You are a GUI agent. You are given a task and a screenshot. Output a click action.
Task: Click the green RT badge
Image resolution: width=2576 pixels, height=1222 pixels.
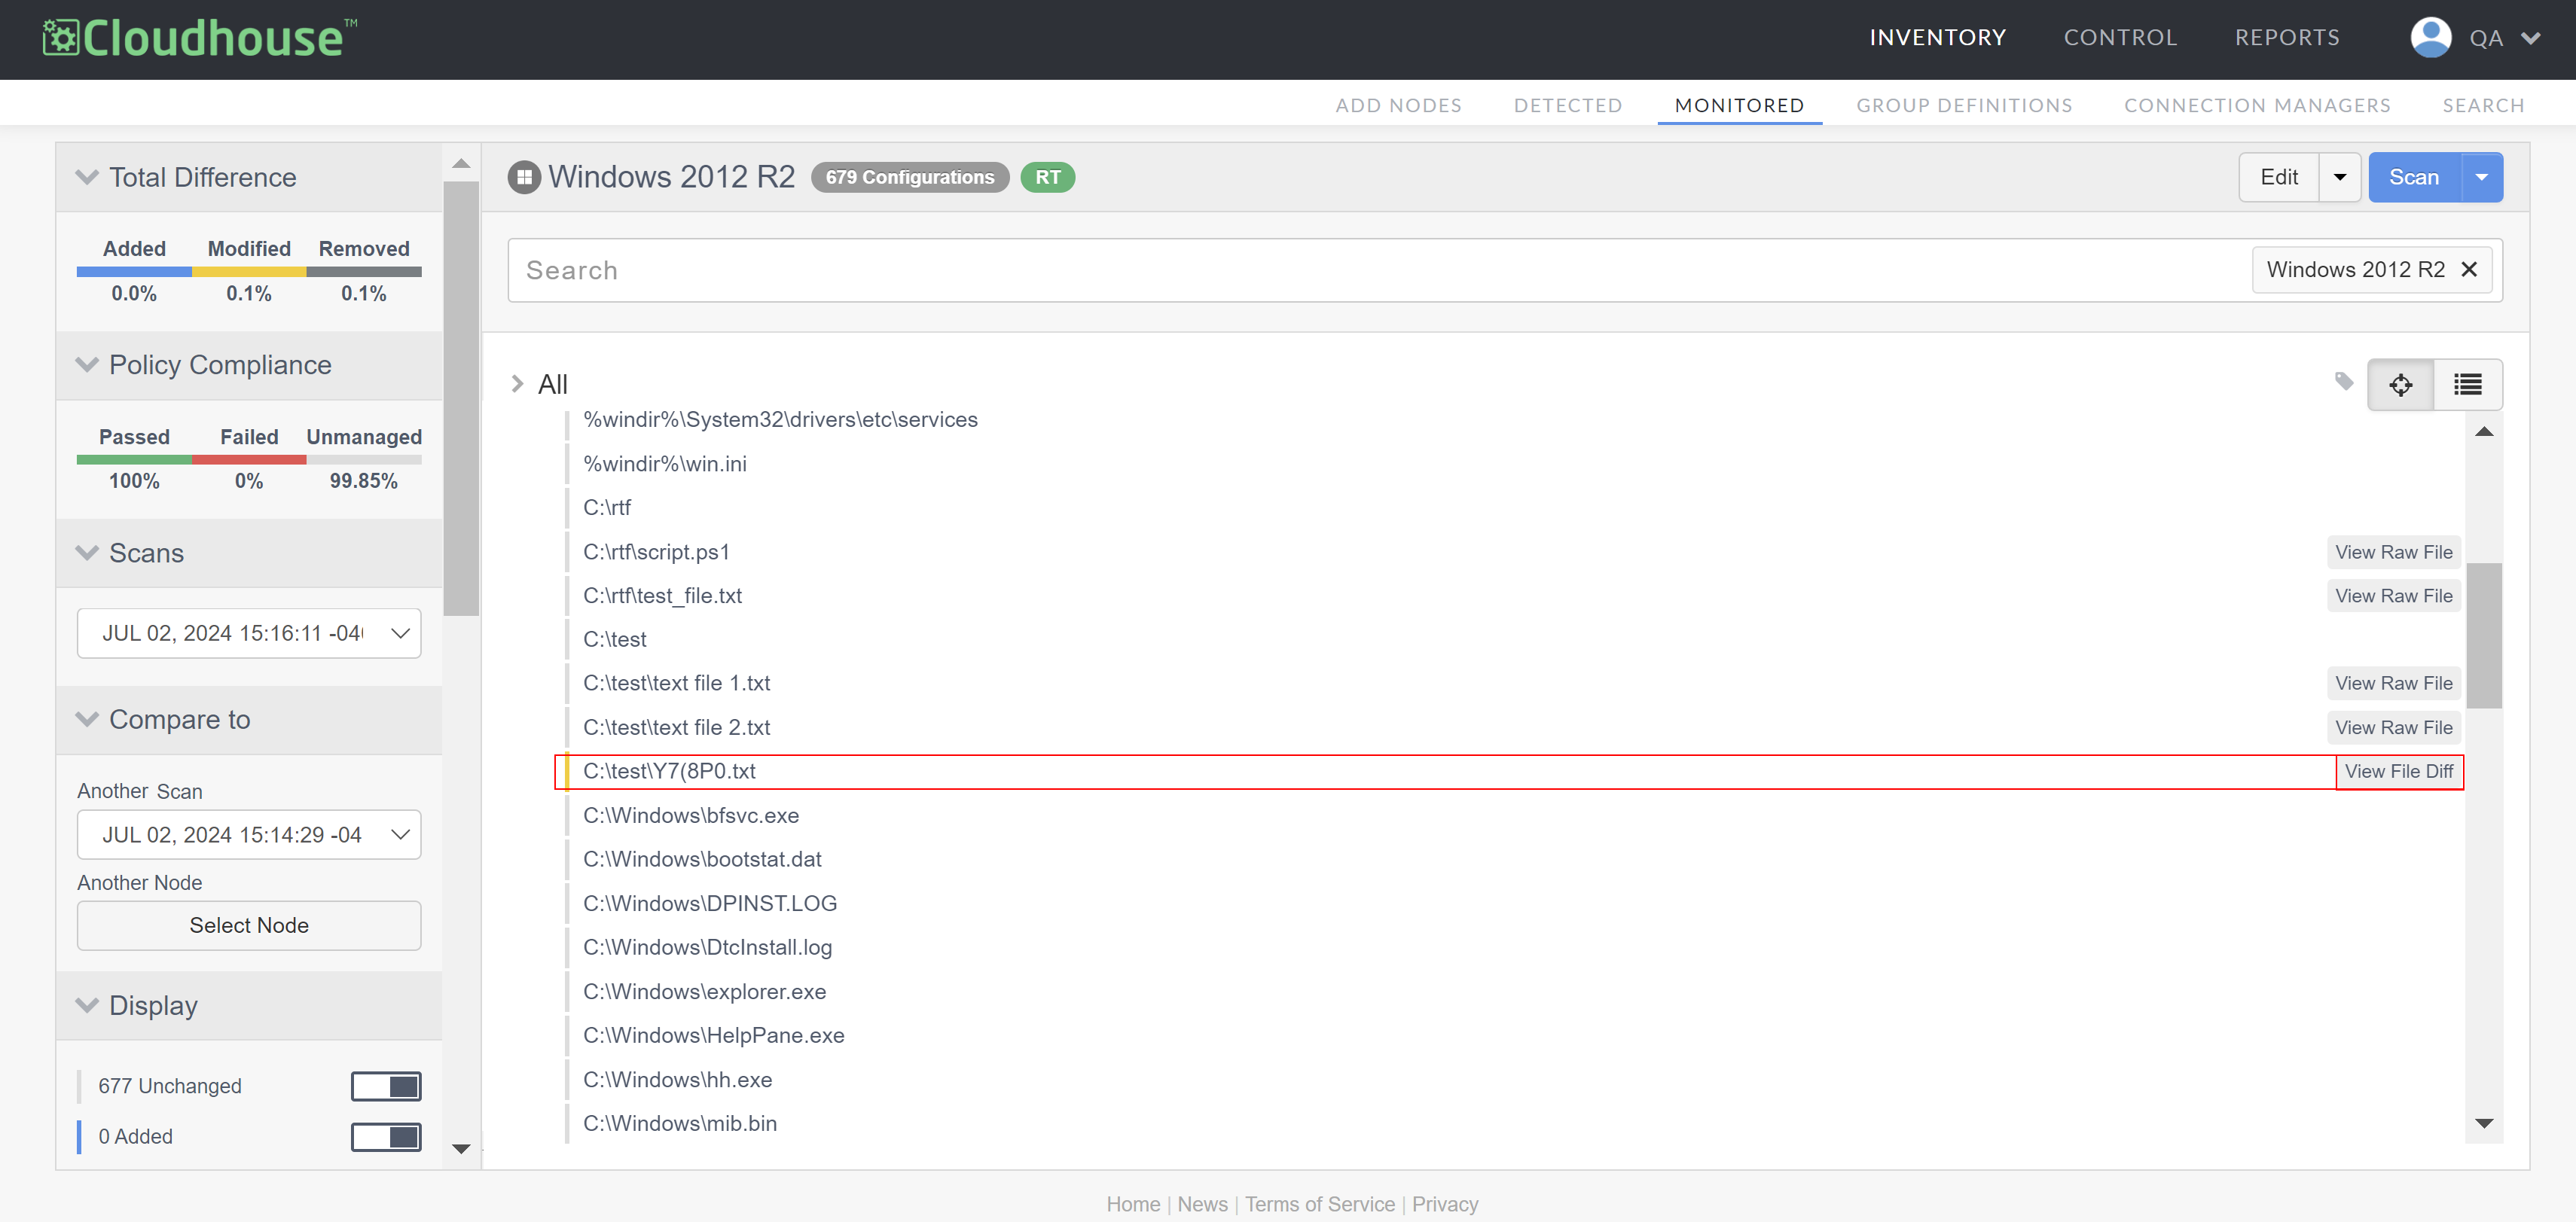1048,177
